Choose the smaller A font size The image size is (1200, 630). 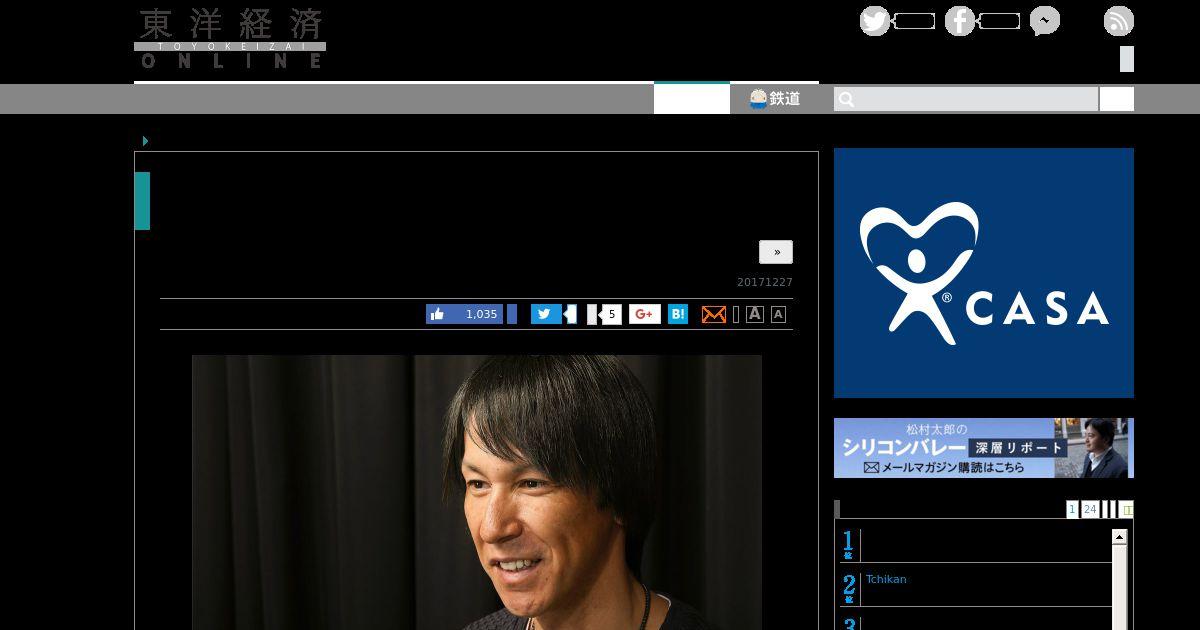778,315
